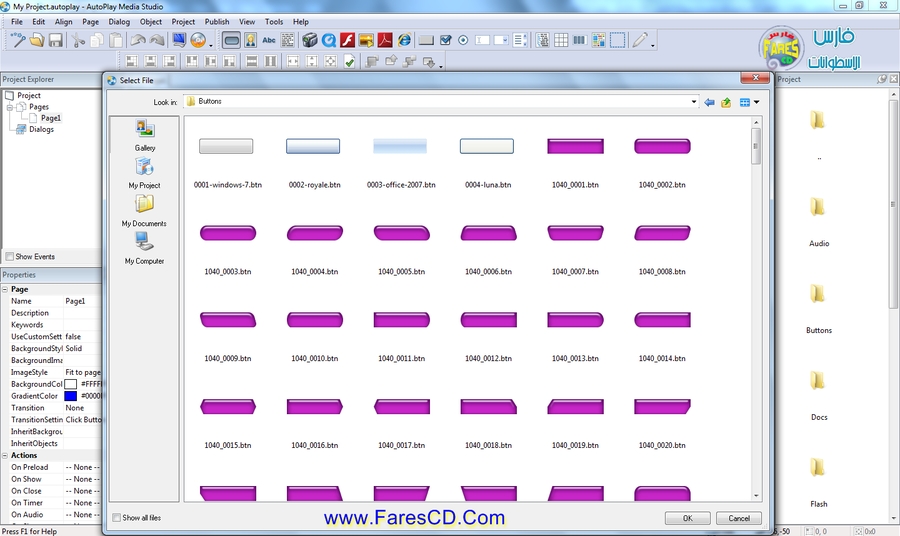The width and height of the screenshot is (900, 536).
Task: Enable the Show all files checkbox
Action: tap(117, 518)
